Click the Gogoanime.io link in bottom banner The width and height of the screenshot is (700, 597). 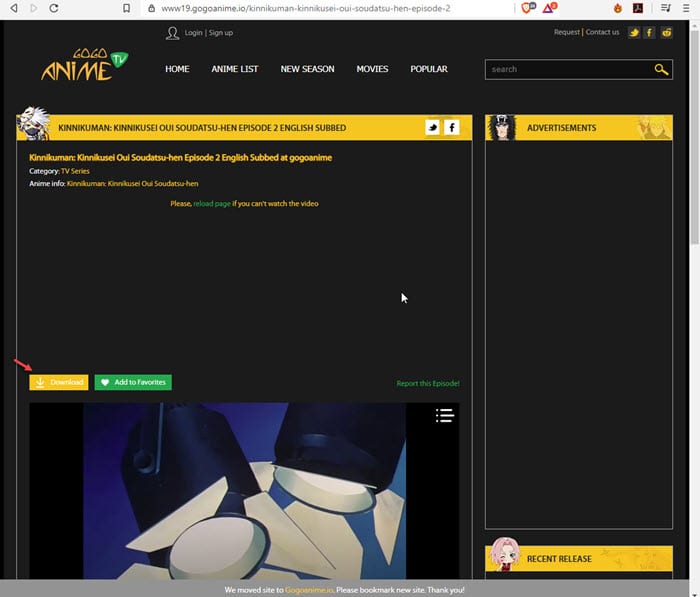309,590
